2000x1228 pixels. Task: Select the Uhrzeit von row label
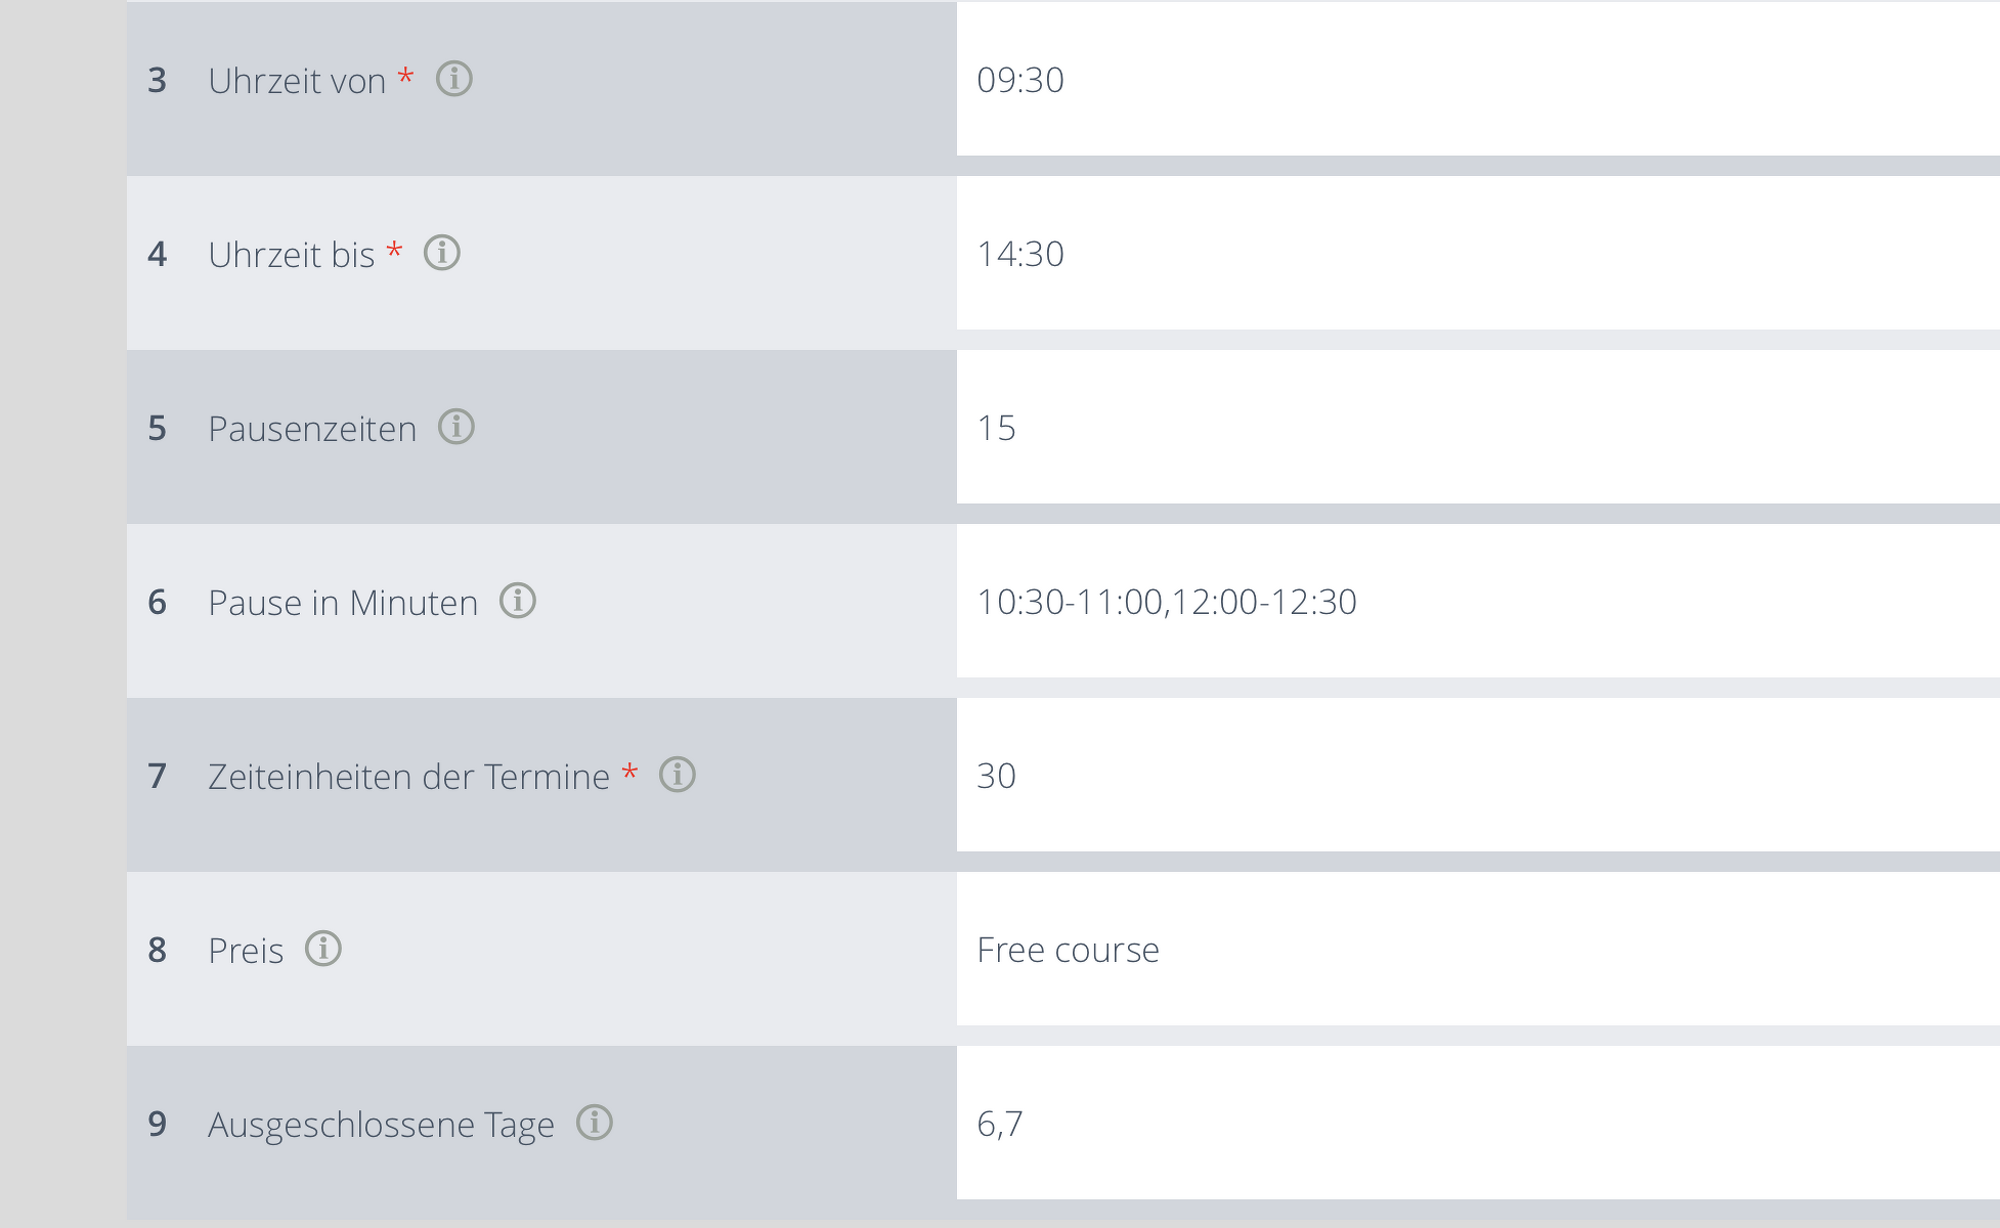[297, 81]
